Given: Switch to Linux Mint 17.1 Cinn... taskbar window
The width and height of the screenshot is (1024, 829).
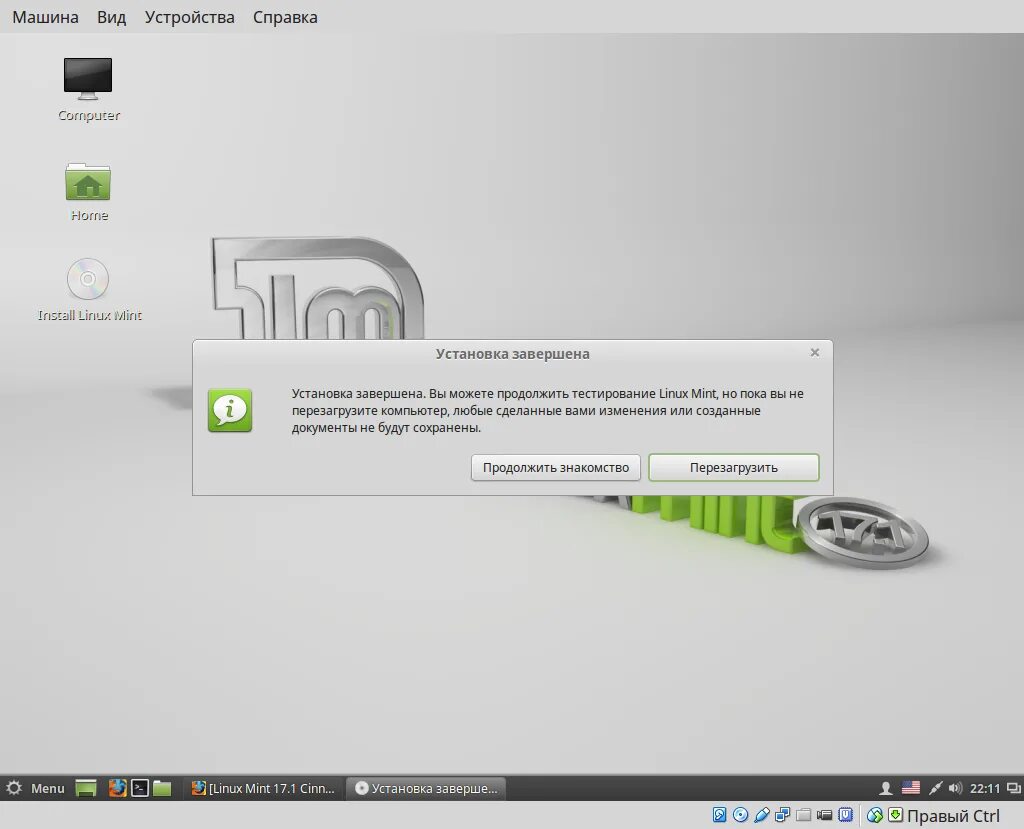Looking at the screenshot, I should [x=263, y=788].
